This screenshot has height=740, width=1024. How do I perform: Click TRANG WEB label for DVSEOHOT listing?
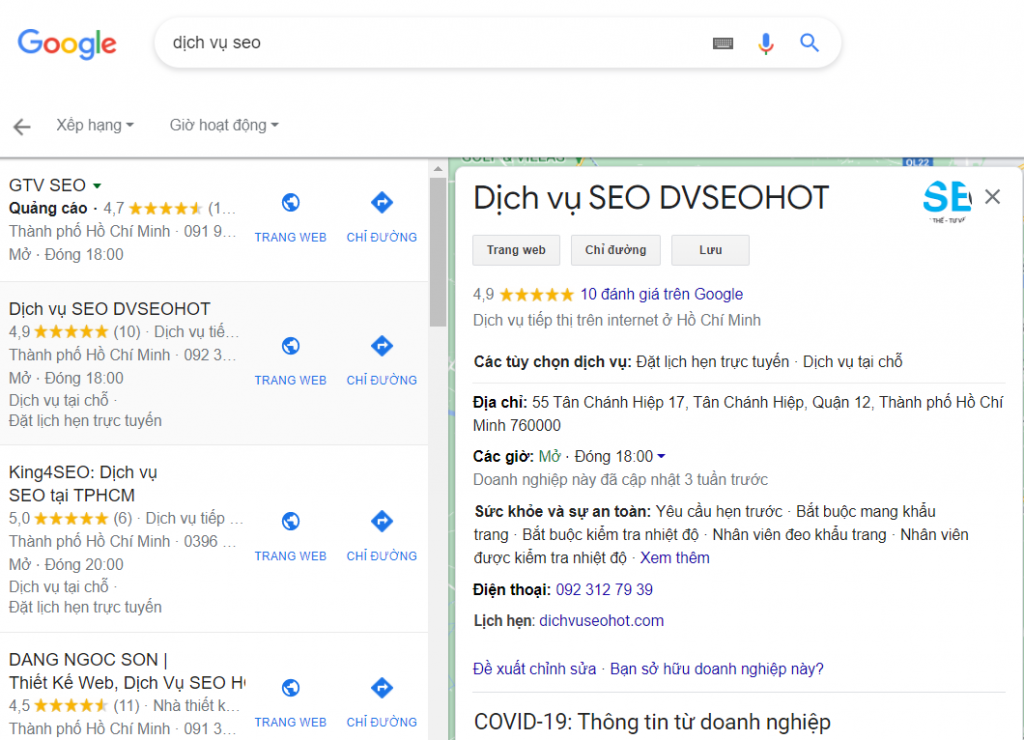291,381
